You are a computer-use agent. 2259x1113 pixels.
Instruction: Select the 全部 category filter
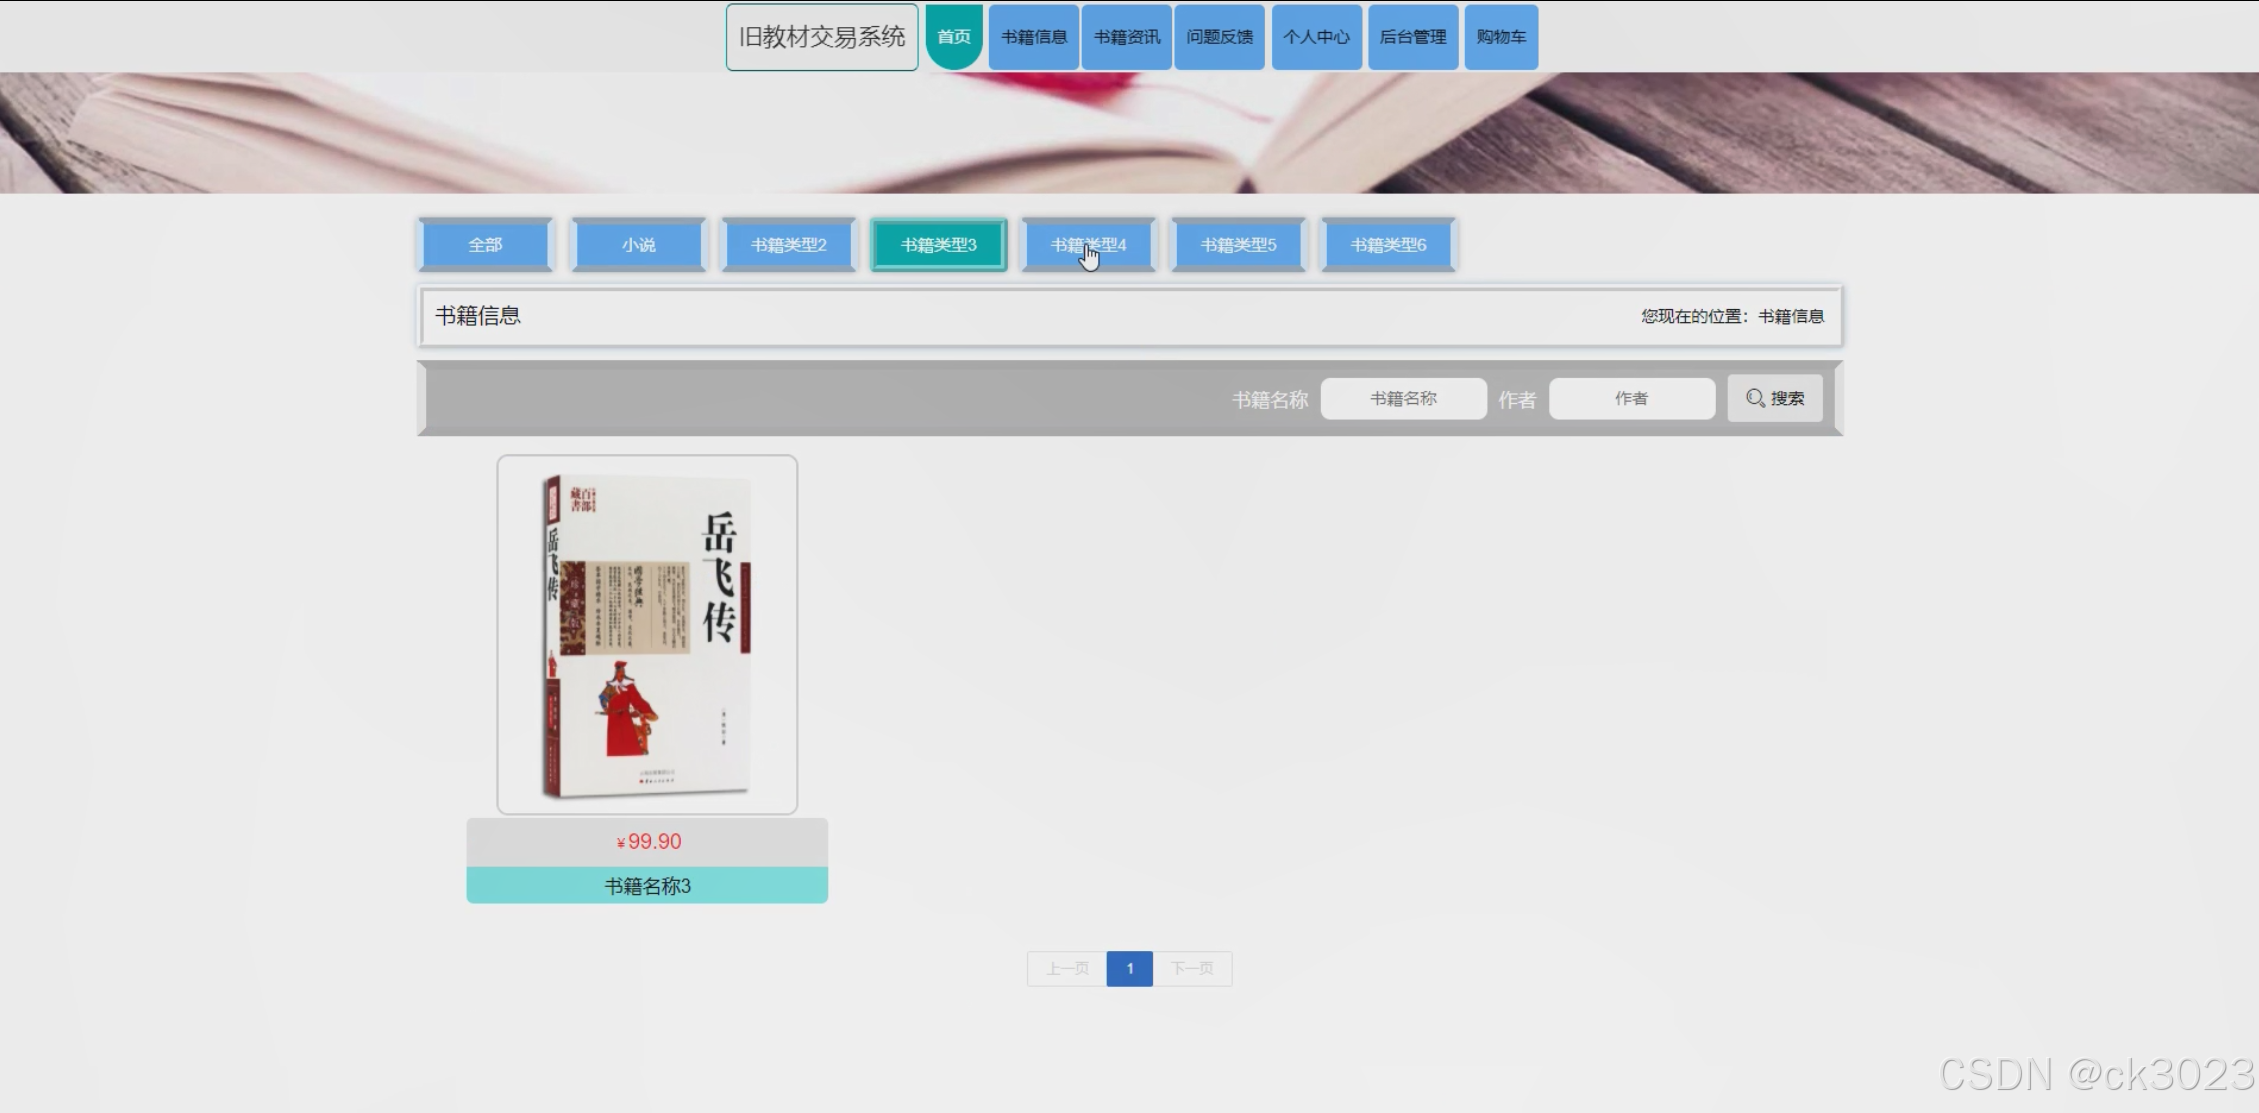485,245
